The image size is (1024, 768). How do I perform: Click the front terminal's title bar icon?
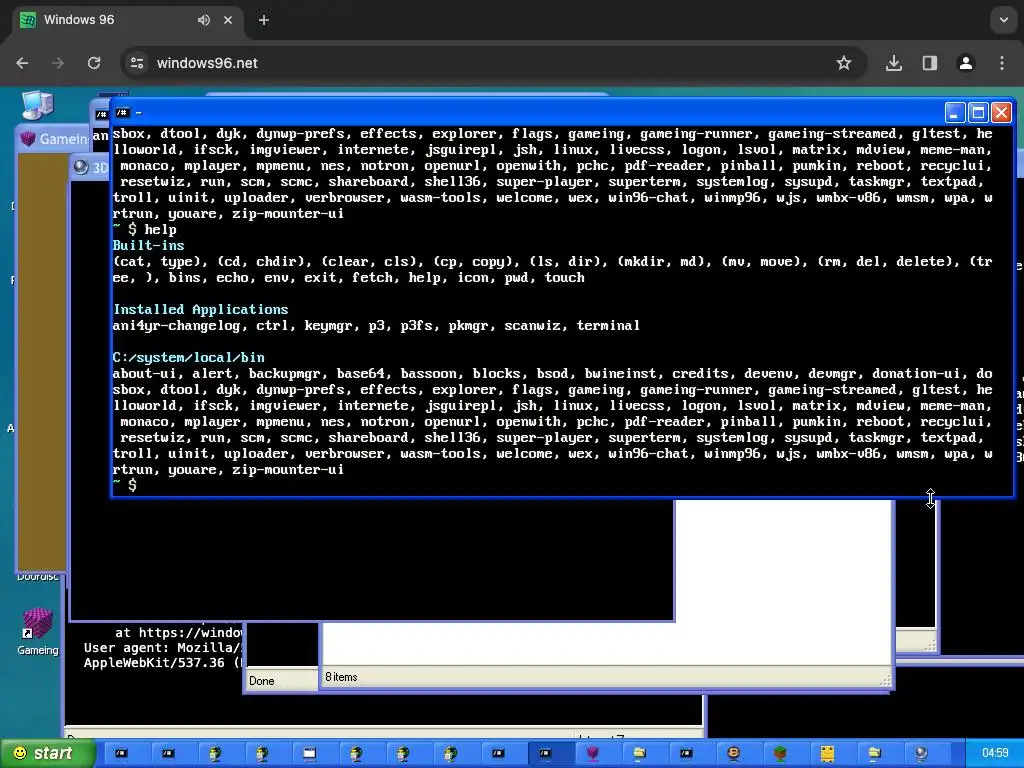click(121, 113)
